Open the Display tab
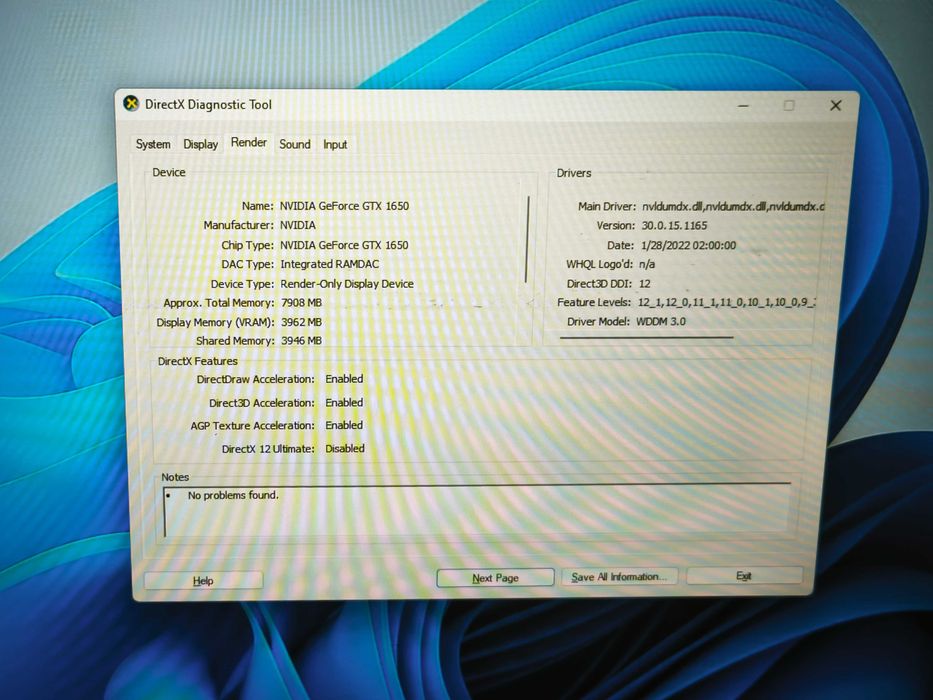The image size is (933, 700). coord(201,144)
